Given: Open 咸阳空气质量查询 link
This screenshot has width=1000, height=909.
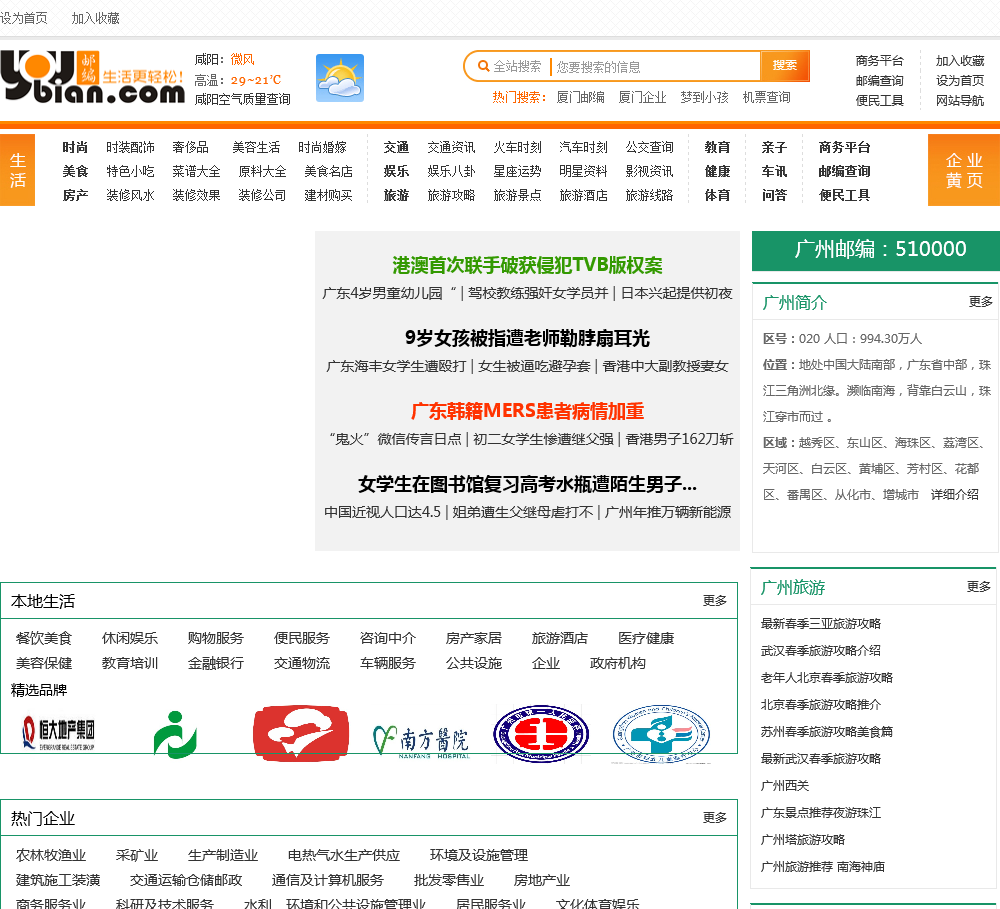Looking at the screenshot, I should tap(242, 99).
